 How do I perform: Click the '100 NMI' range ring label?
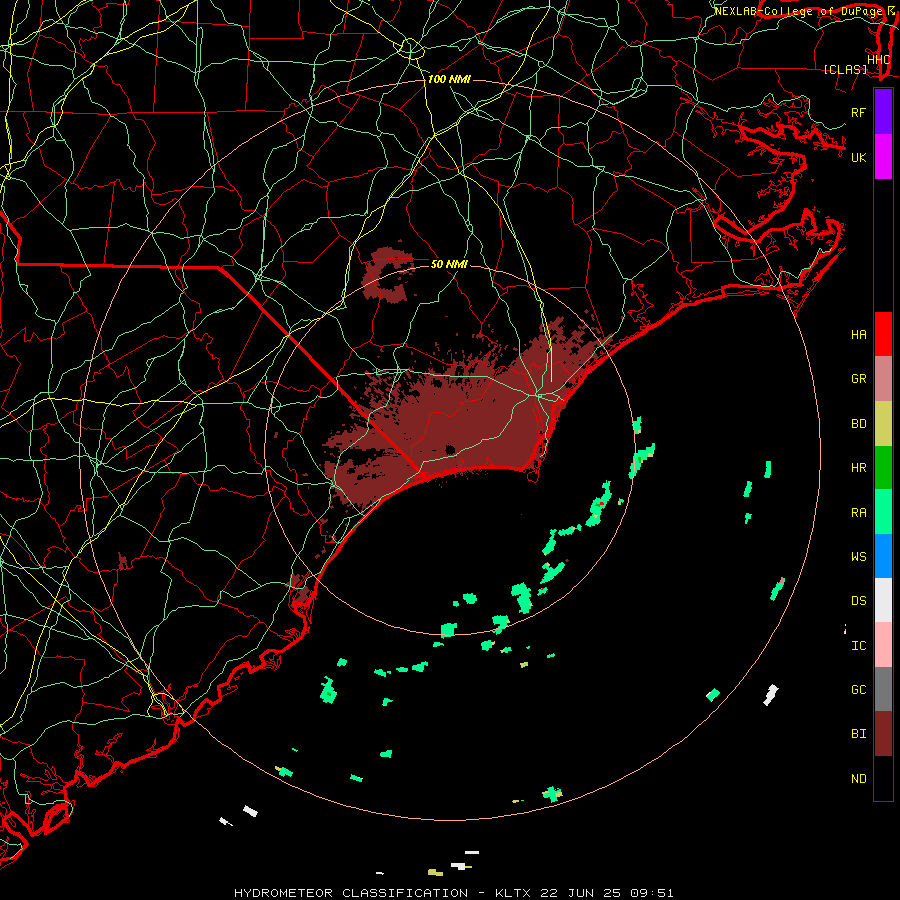449,79
